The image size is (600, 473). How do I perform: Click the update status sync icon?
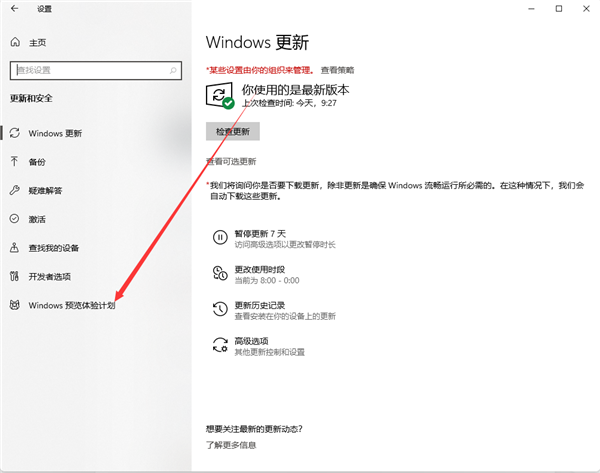click(218, 96)
